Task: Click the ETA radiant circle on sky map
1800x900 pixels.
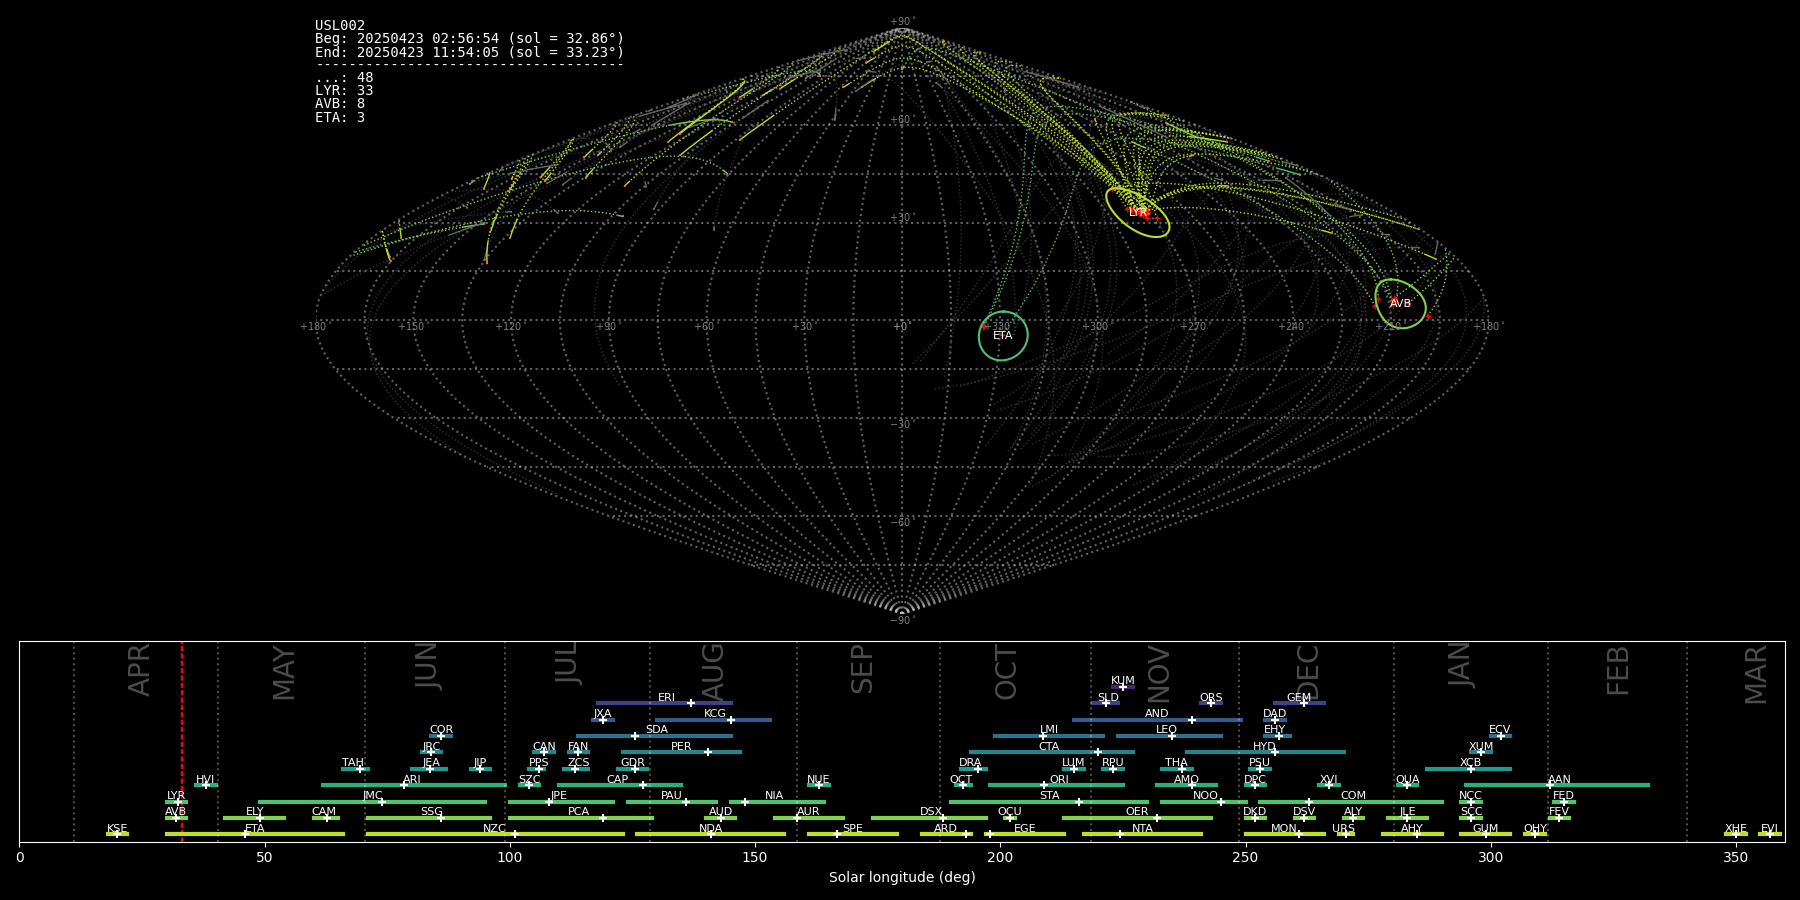Action: (1003, 336)
